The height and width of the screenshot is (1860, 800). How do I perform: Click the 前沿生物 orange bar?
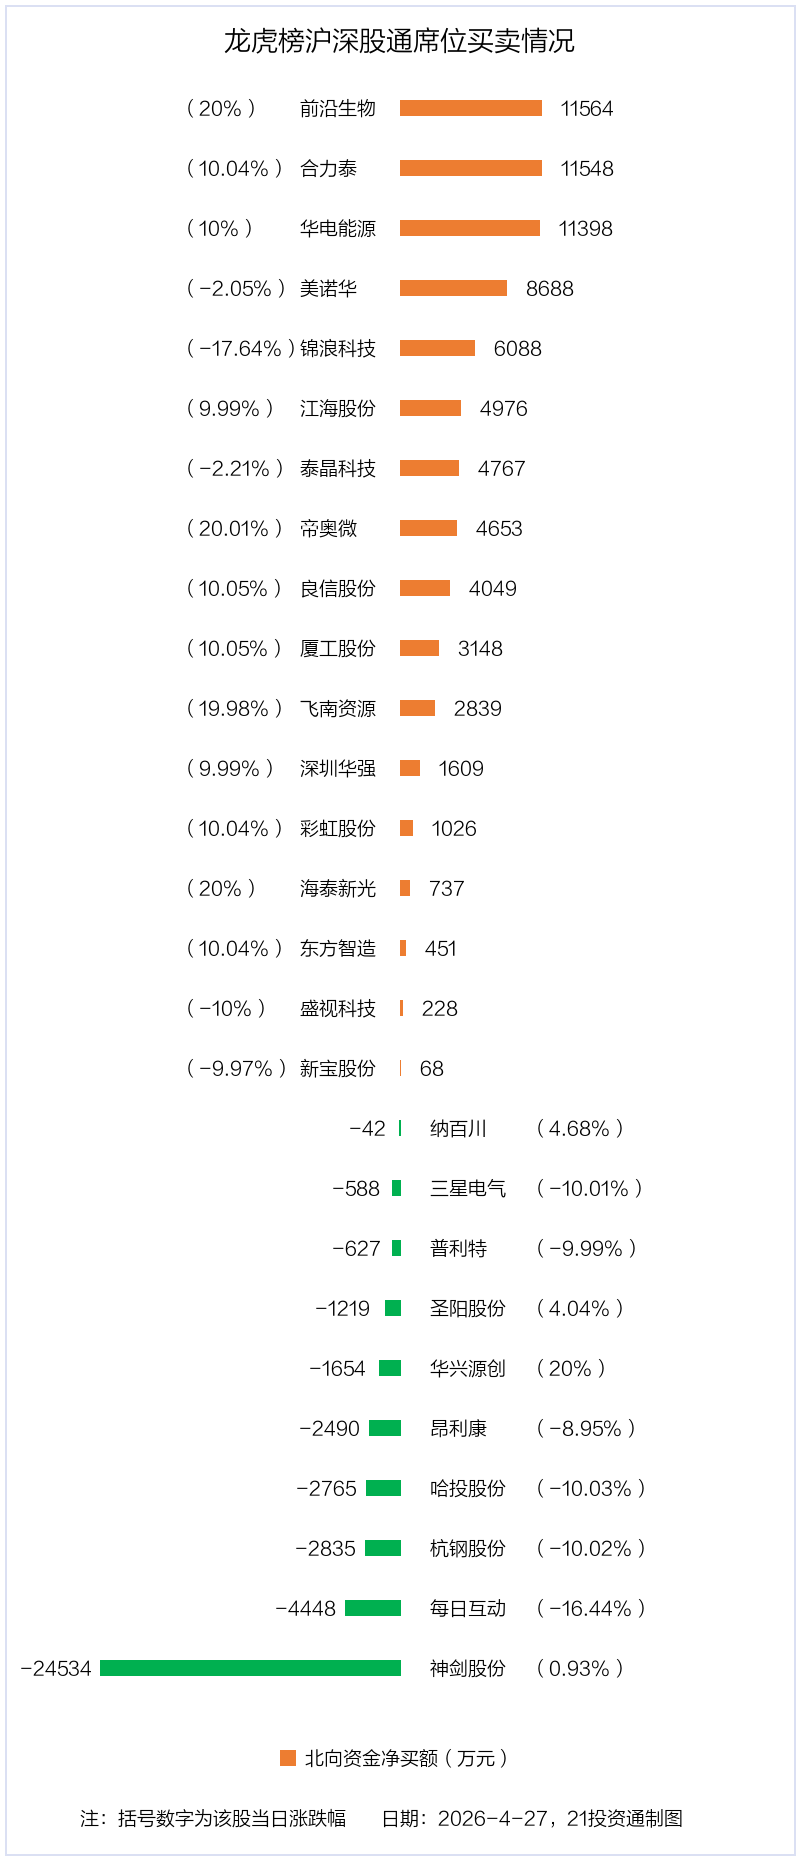pyautogui.click(x=471, y=108)
